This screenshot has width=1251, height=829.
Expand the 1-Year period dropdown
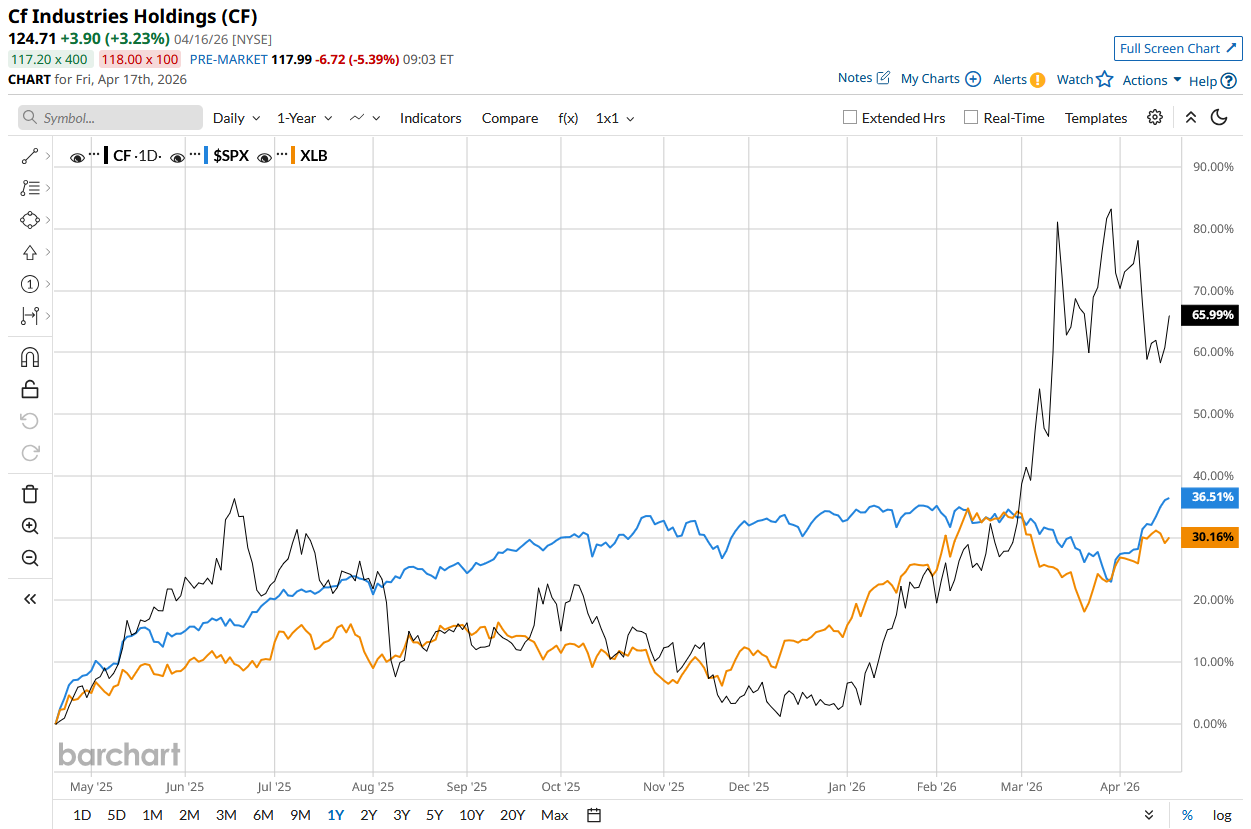304,118
